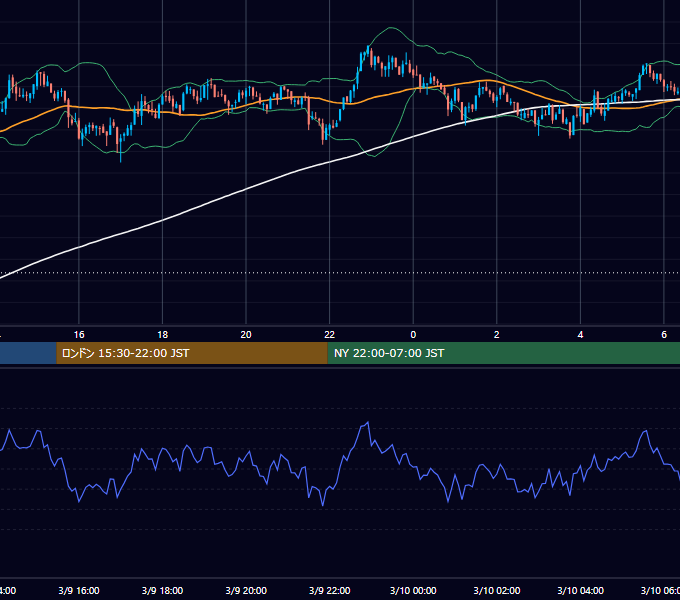The height and width of the screenshot is (600, 680).
Task: Click the 18 hour label on price chart axis
Action: tap(163, 335)
